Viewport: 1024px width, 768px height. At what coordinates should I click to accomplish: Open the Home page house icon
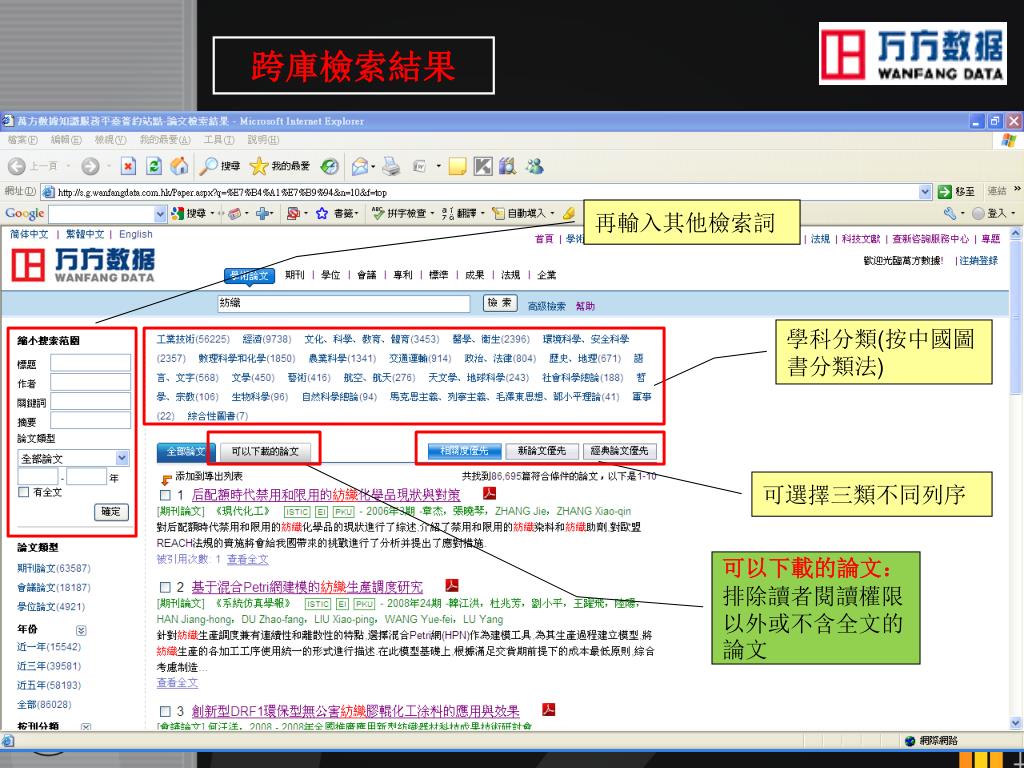point(179,167)
